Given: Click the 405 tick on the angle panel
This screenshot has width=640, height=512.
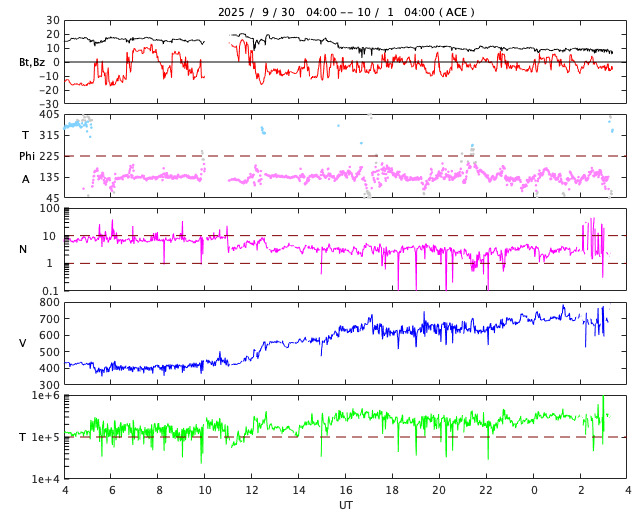Looking at the screenshot, I should coord(49,115).
